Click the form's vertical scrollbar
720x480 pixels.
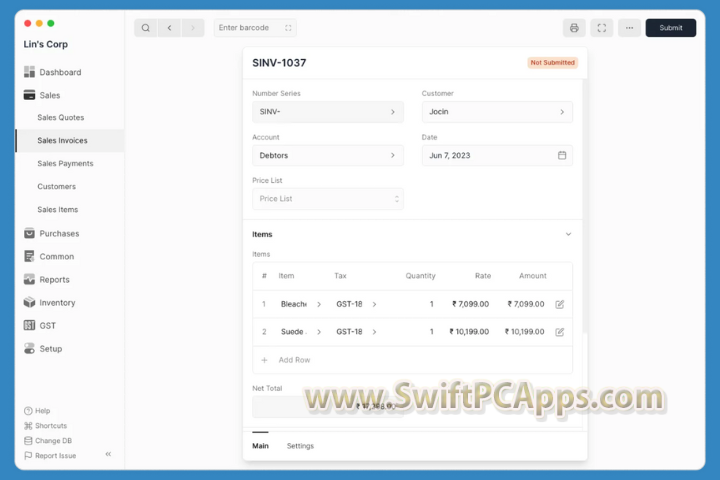[585, 206]
